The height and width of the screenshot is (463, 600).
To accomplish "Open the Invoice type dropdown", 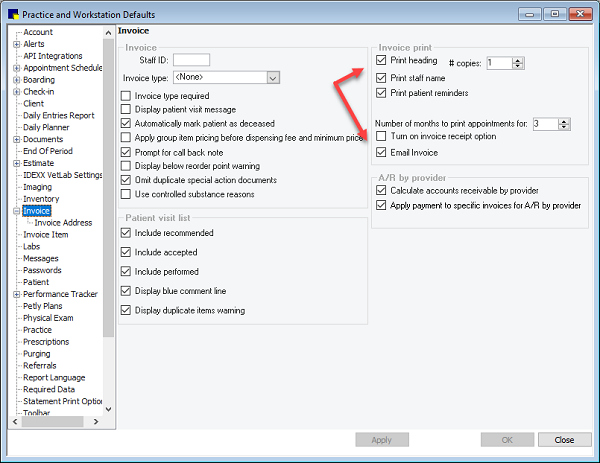I will (x=272, y=77).
